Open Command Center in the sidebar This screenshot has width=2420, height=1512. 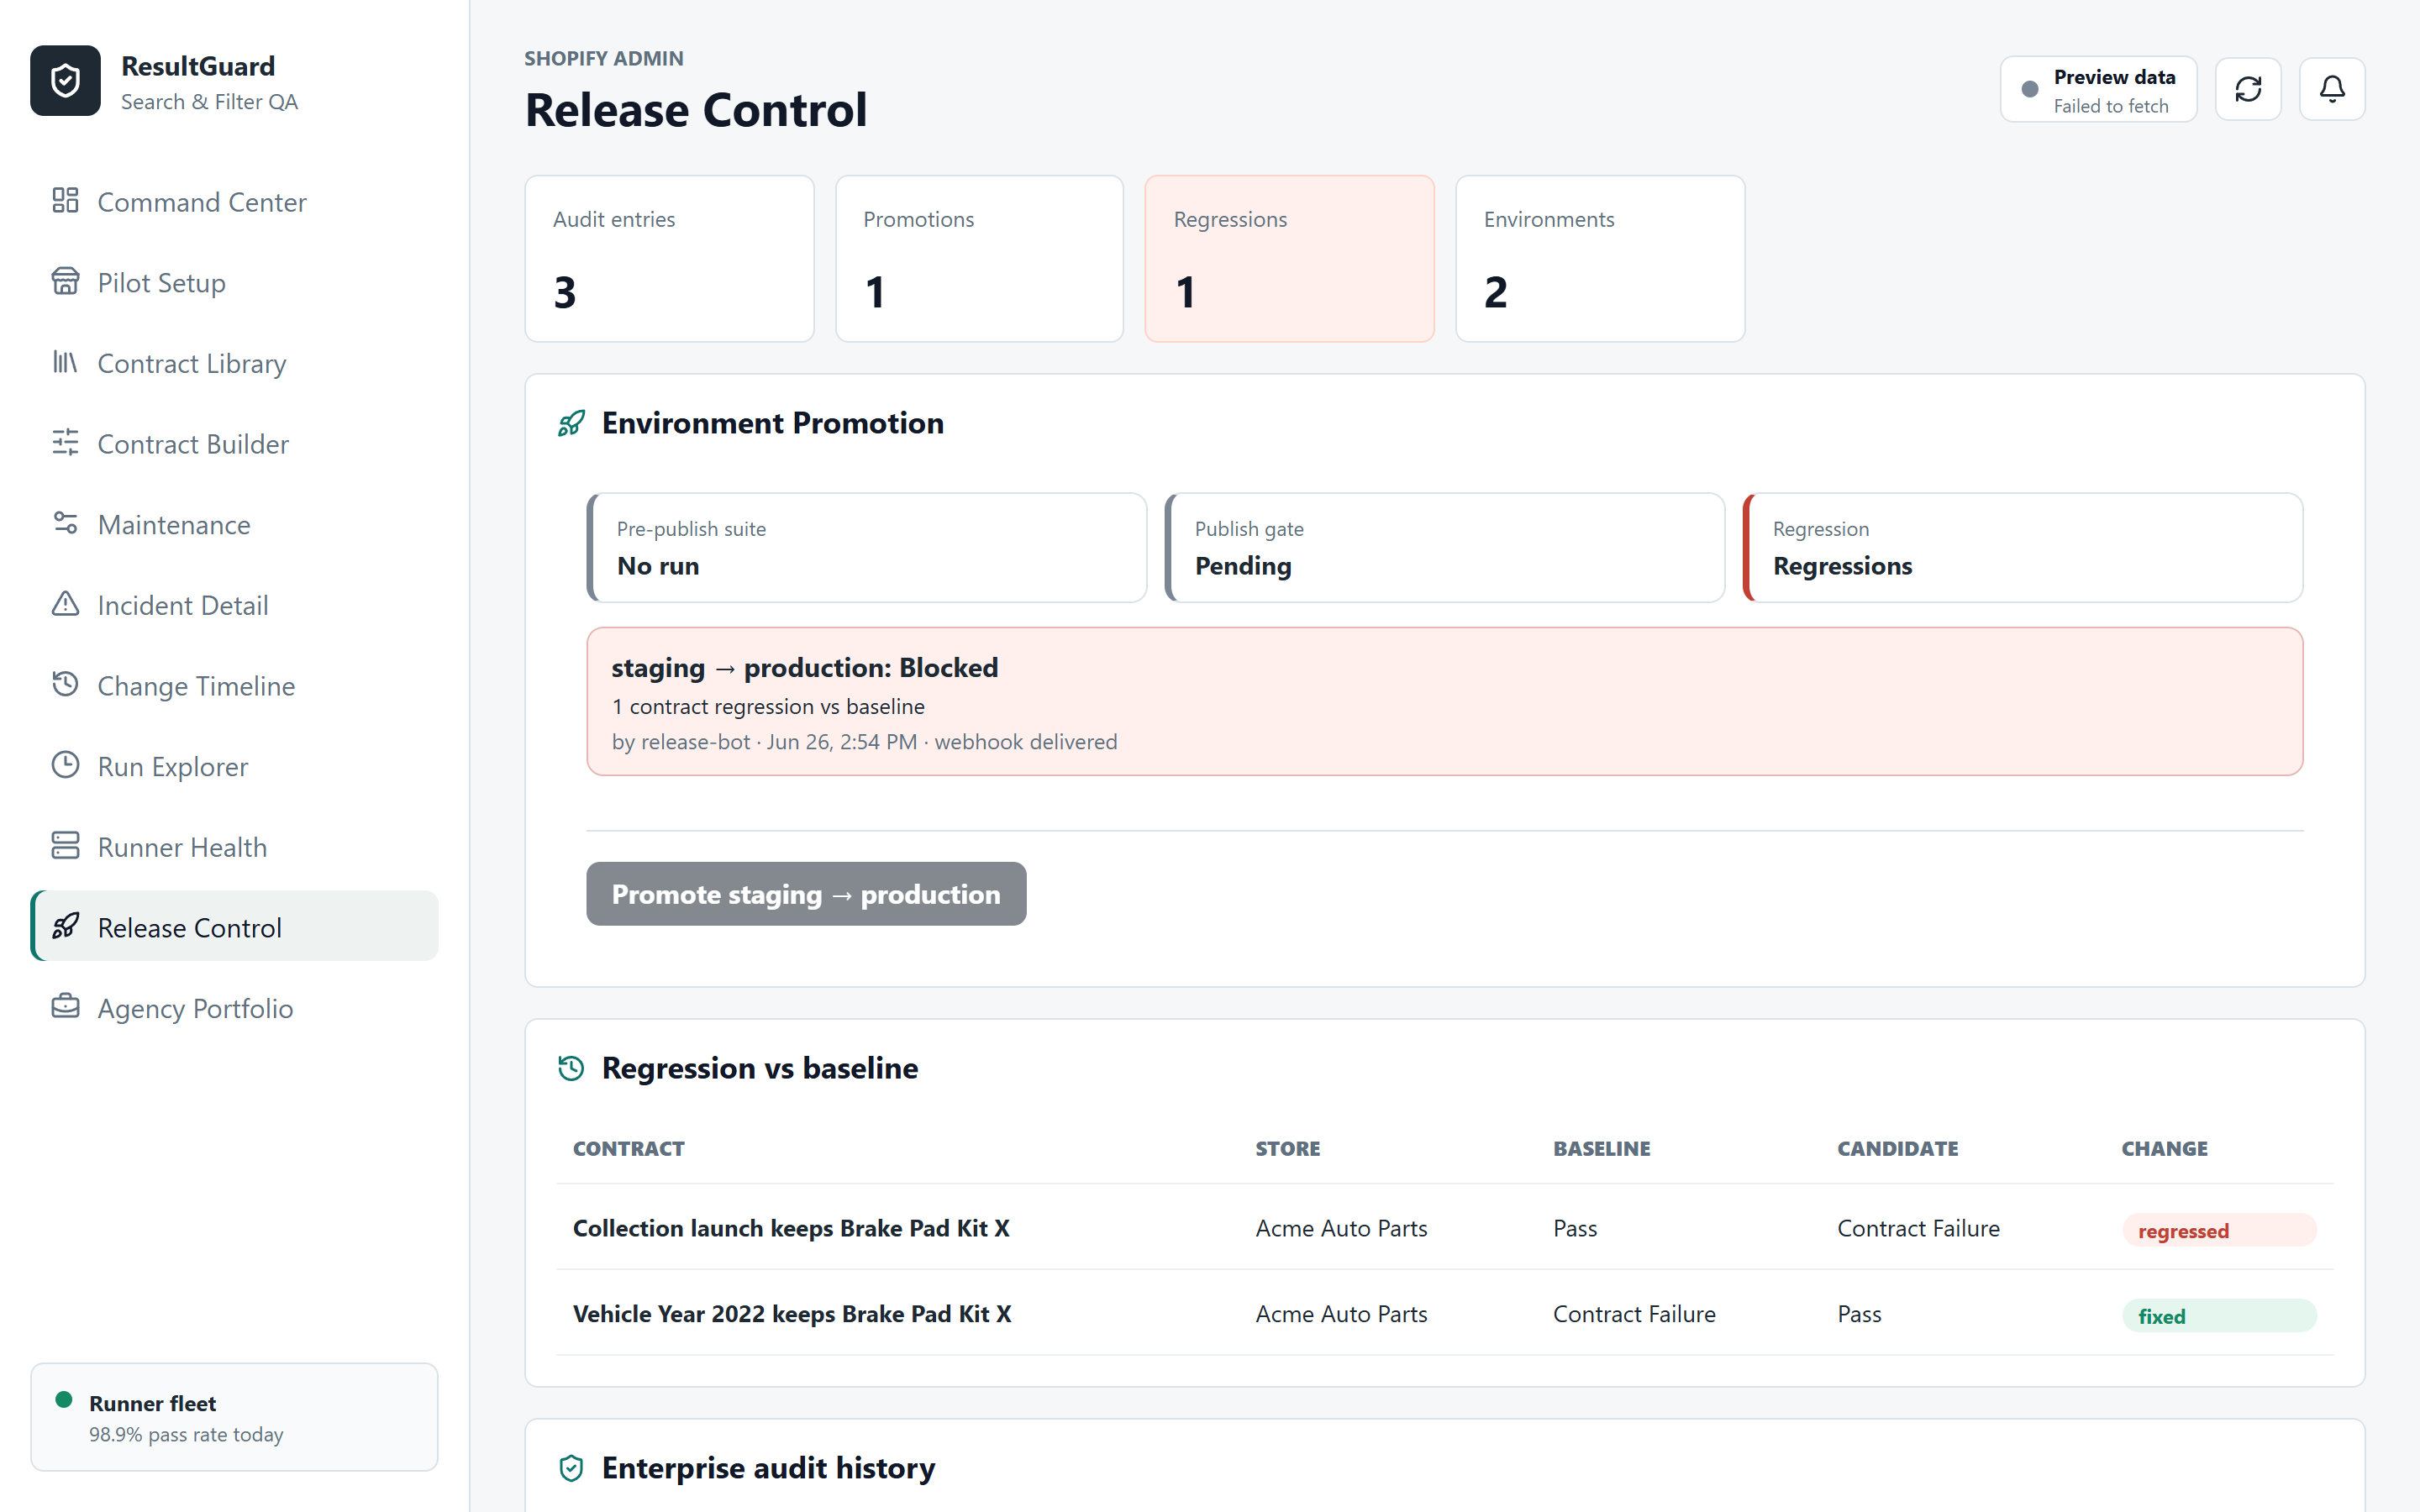tap(235, 201)
